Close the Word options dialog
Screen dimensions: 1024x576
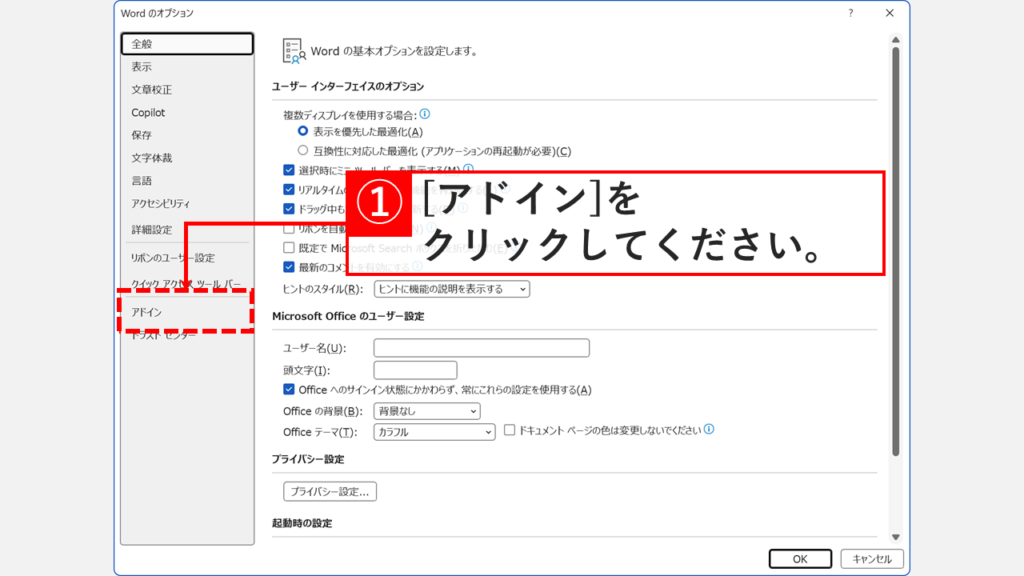[x=889, y=13]
